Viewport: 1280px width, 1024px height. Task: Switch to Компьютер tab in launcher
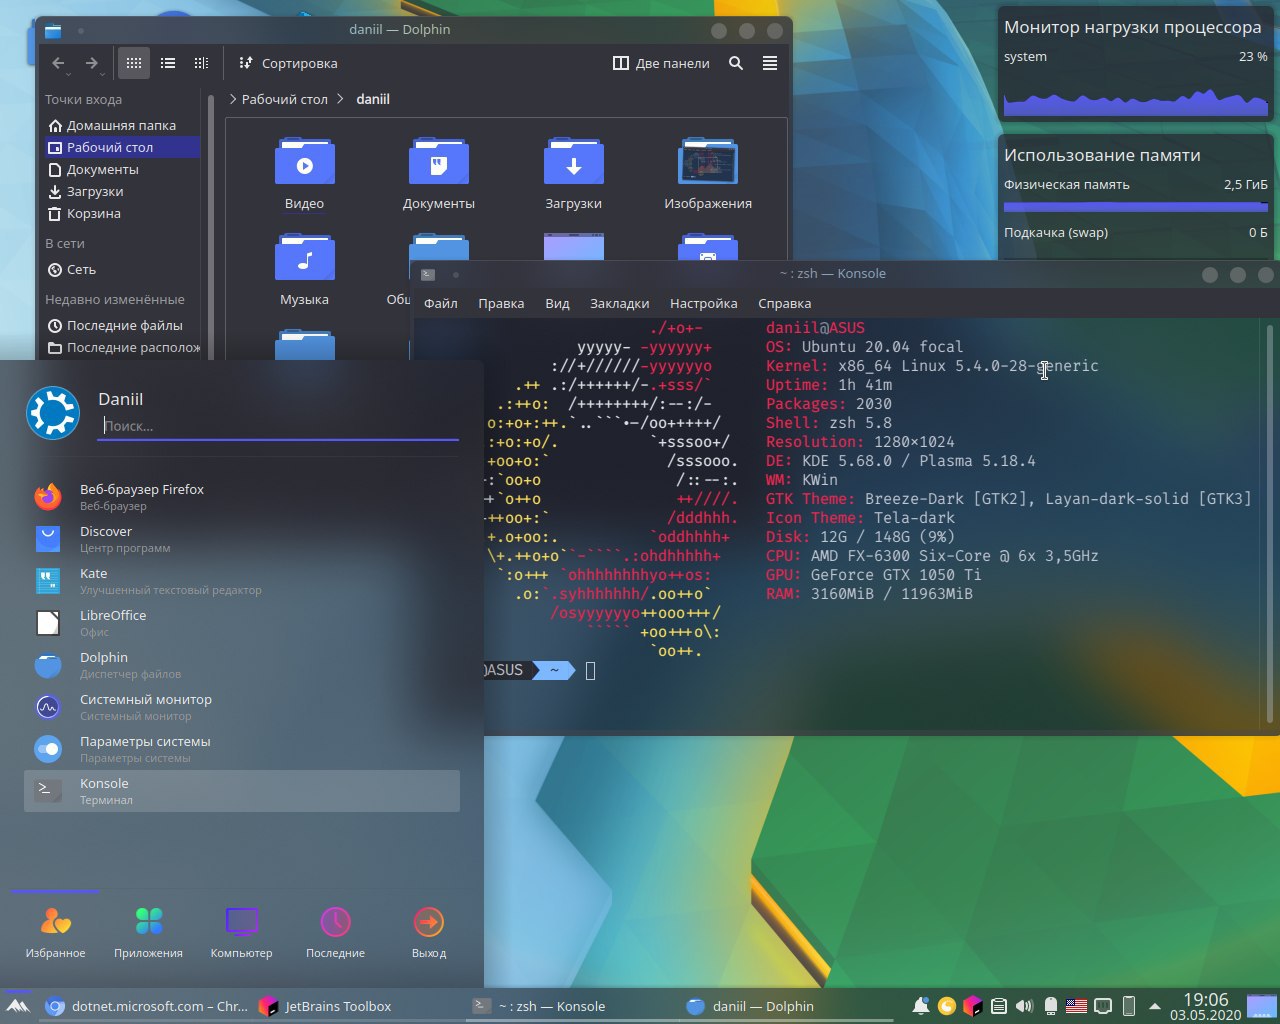click(x=241, y=932)
